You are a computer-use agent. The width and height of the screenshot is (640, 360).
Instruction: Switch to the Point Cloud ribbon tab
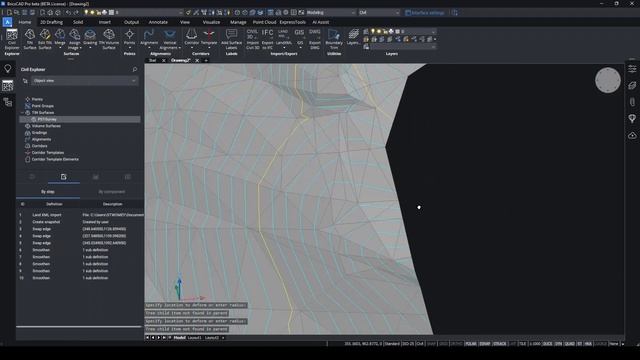(x=264, y=22)
